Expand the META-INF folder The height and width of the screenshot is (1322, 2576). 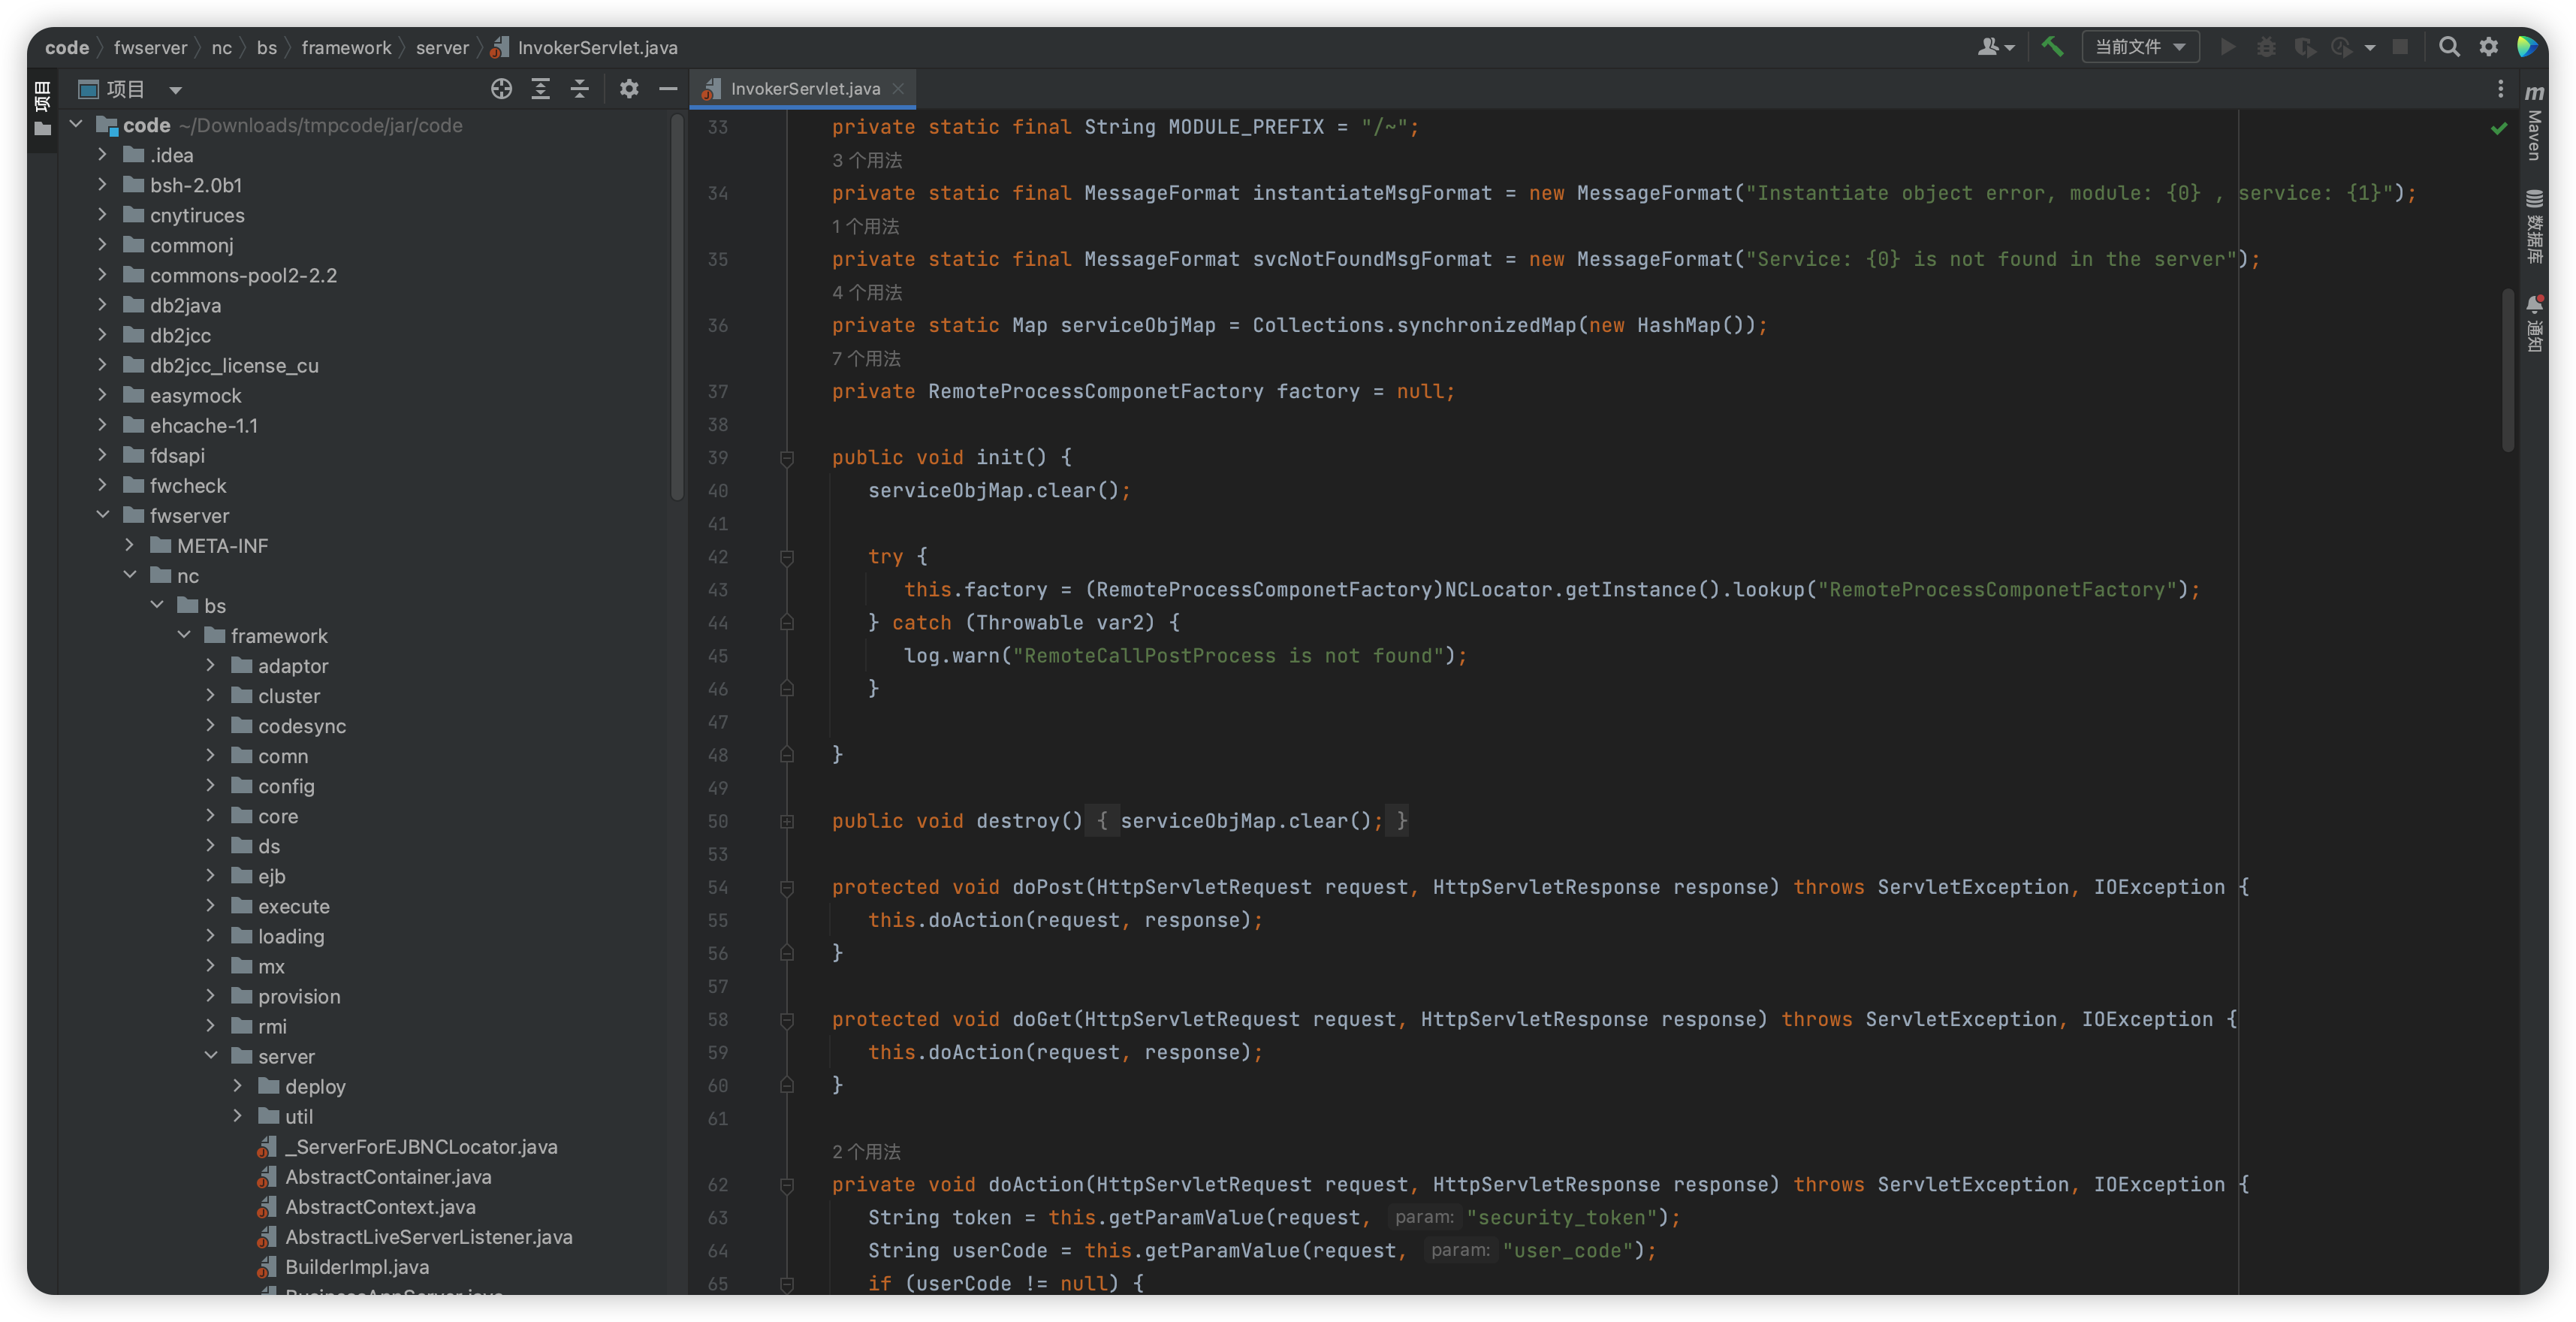coord(129,545)
